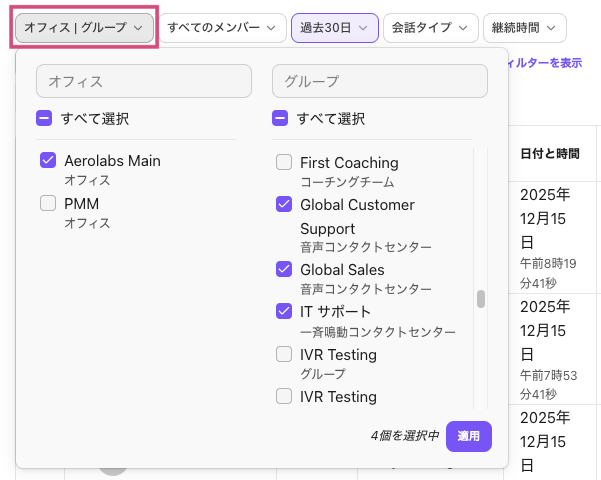Check the first IVR Testing グループ checkbox
601x480 pixels.
point(284,354)
